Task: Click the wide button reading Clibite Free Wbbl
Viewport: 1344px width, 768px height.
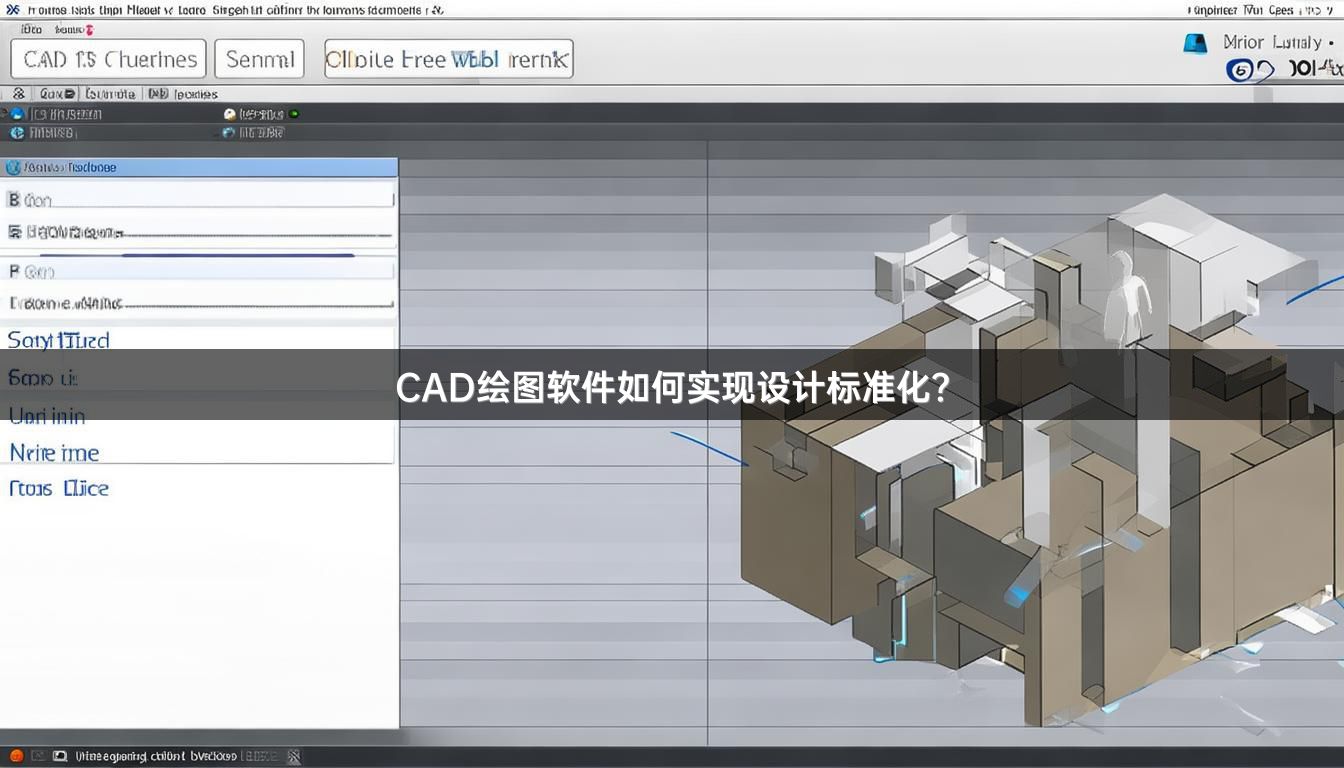Action: 448,59
